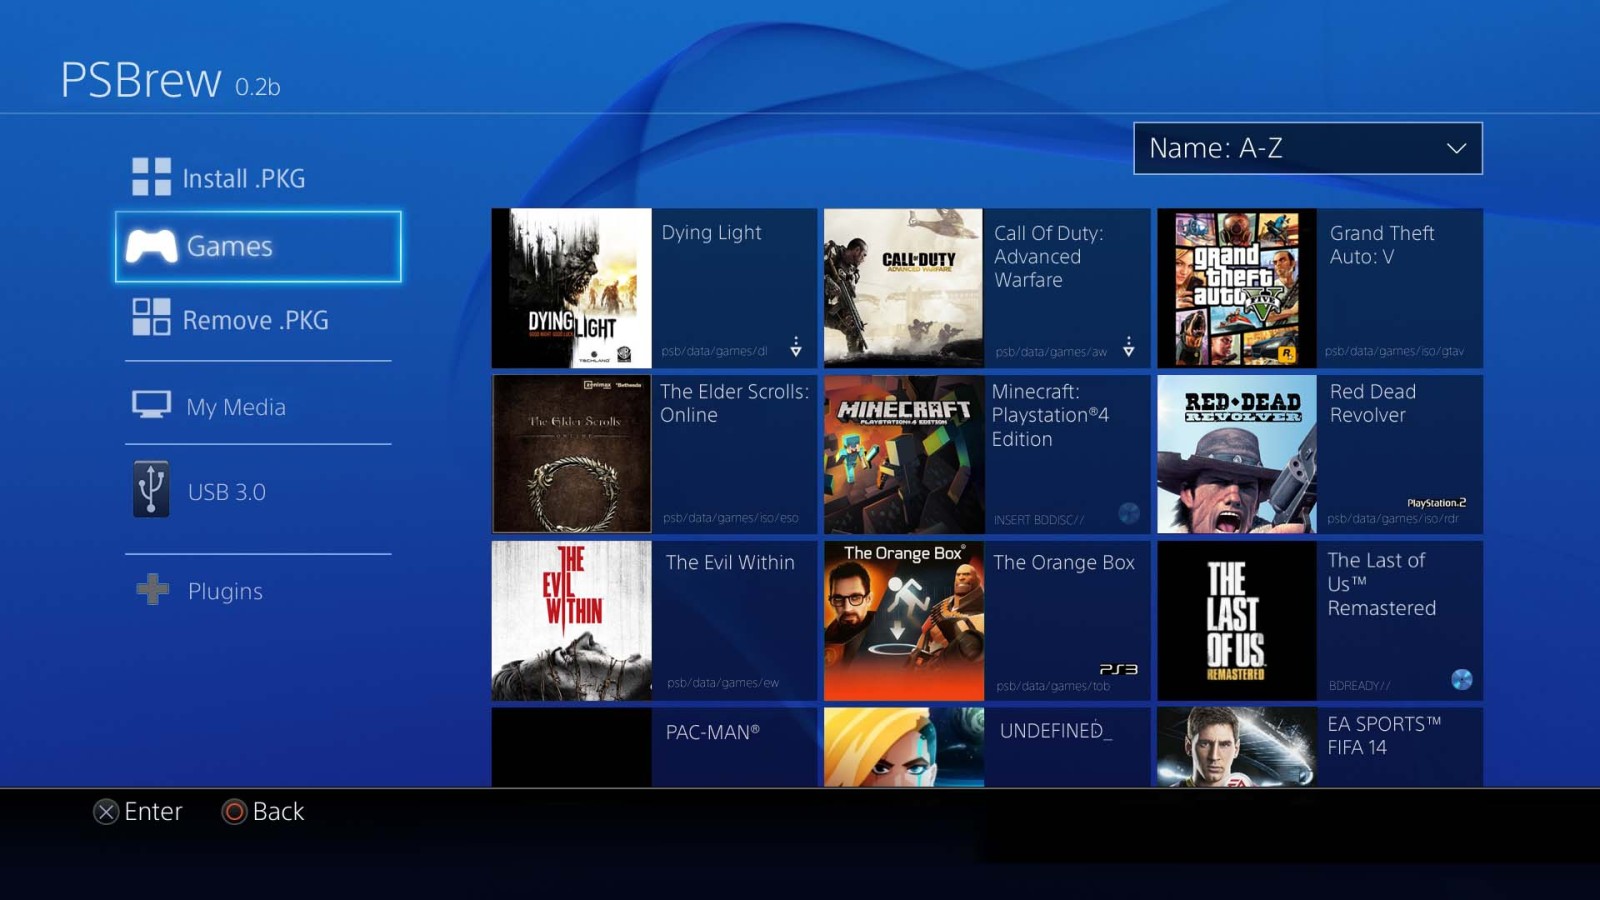Click the sort dropdown chevron arrow

1457,148
